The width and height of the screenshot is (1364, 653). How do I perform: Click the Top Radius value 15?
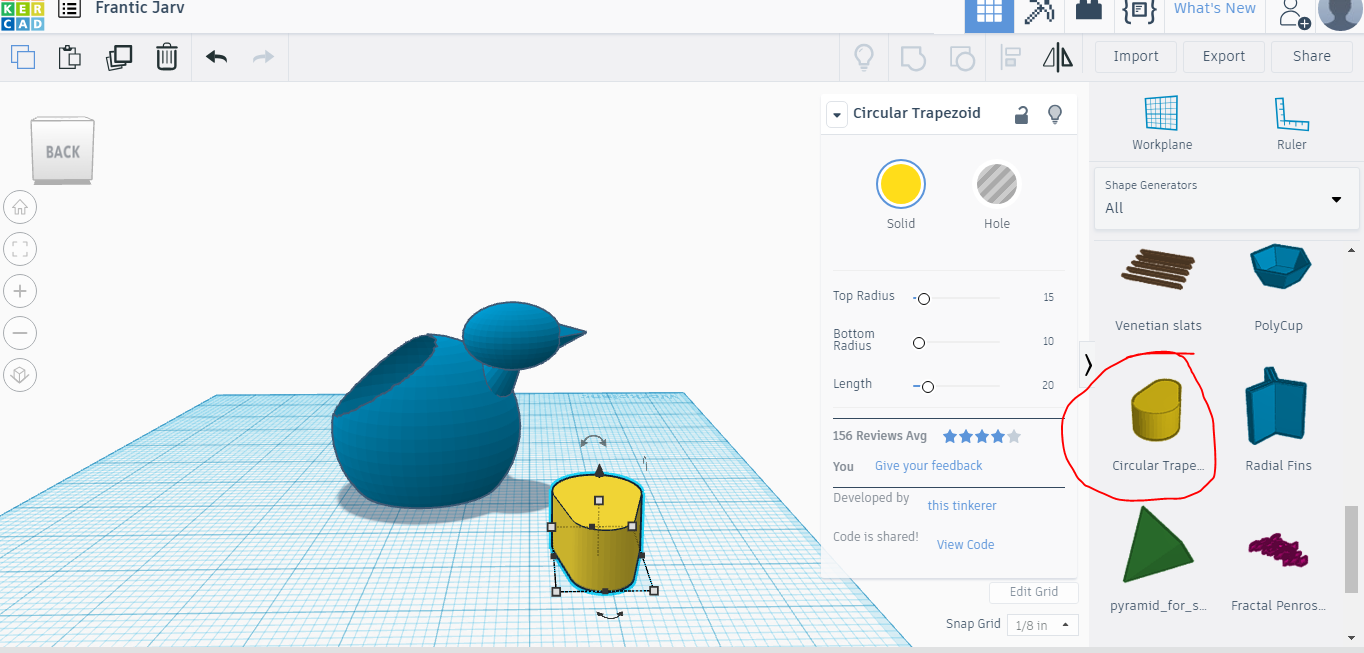click(1048, 298)
